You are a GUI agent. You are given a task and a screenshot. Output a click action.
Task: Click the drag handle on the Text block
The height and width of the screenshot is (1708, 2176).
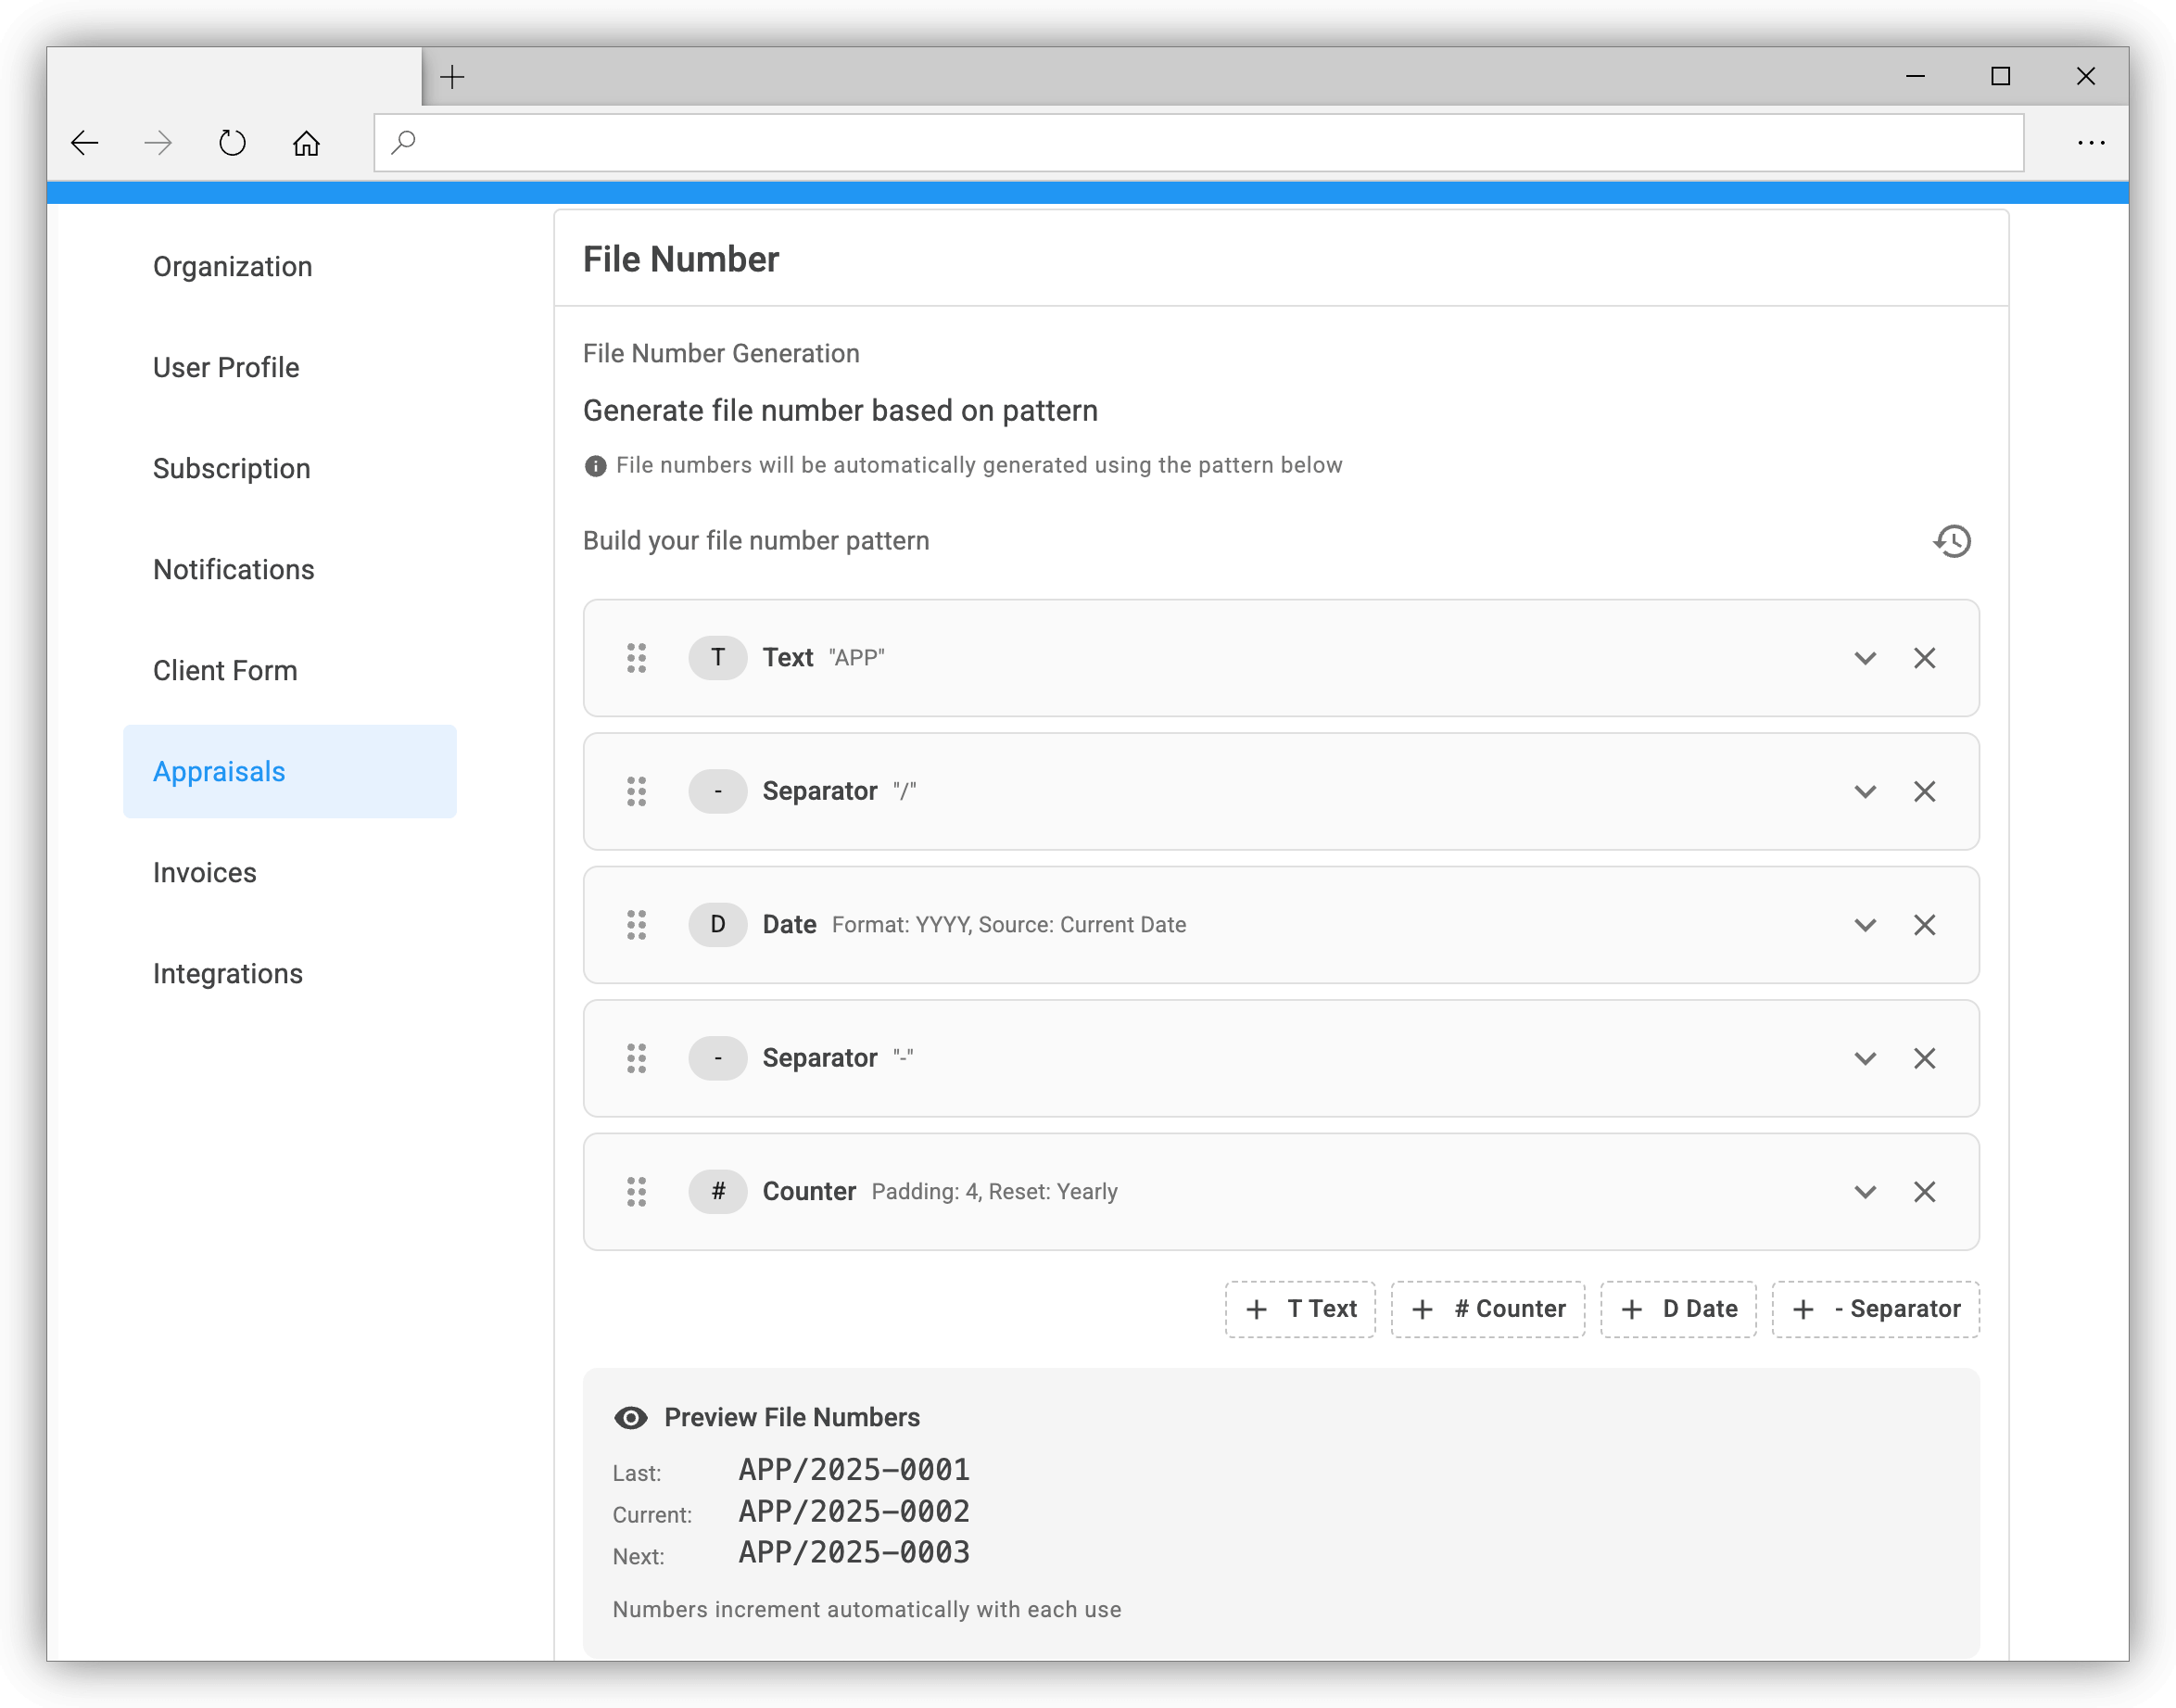pos(637,658)
